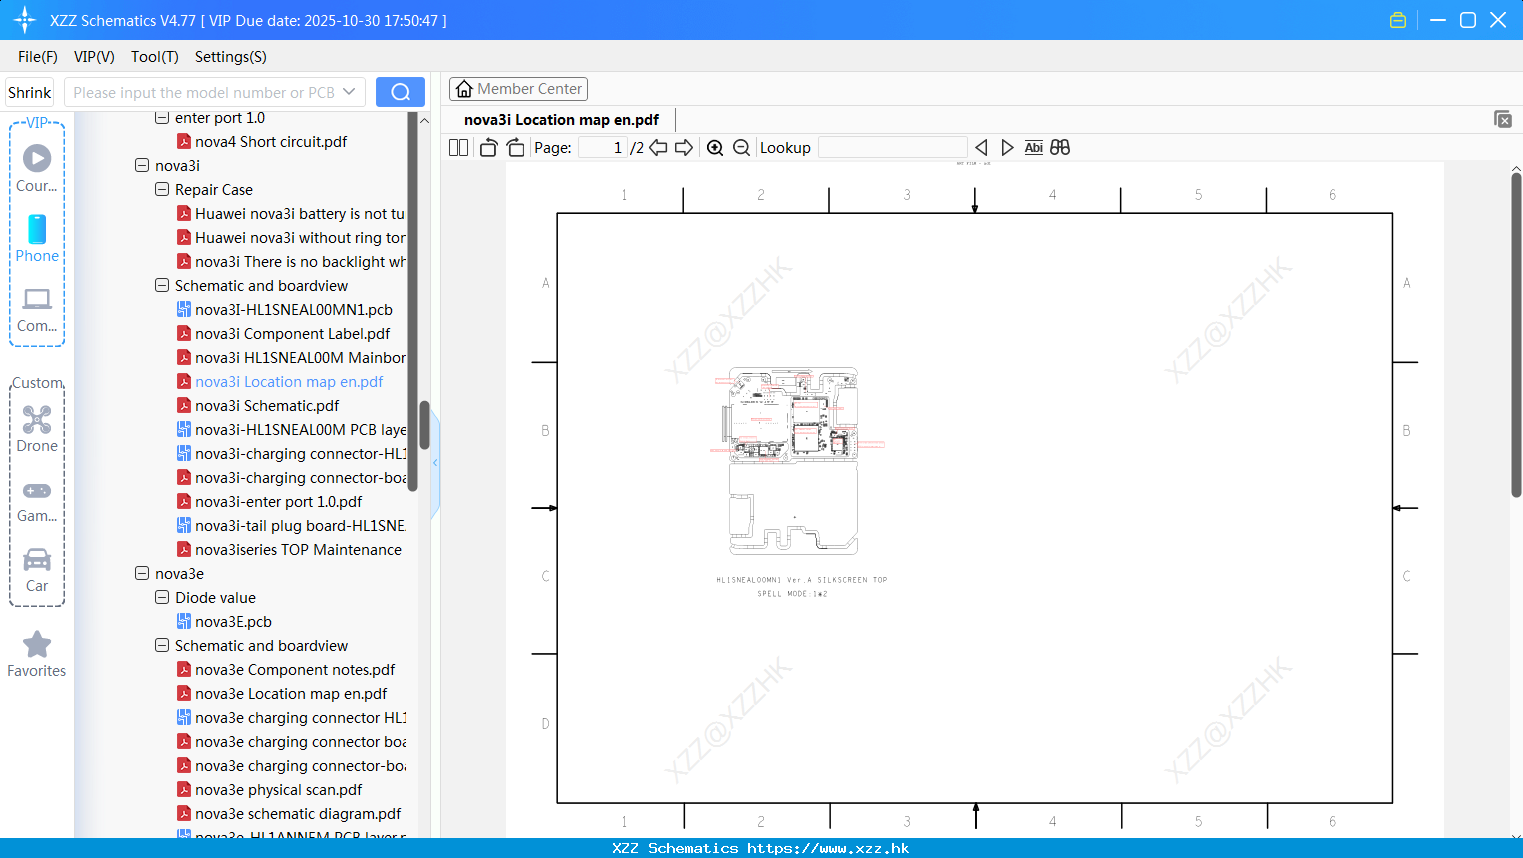Collapse the enter port 1.0 folder
Image resolution: width=1523 pixels, height=858 pixels.
(x=162, y=118)
